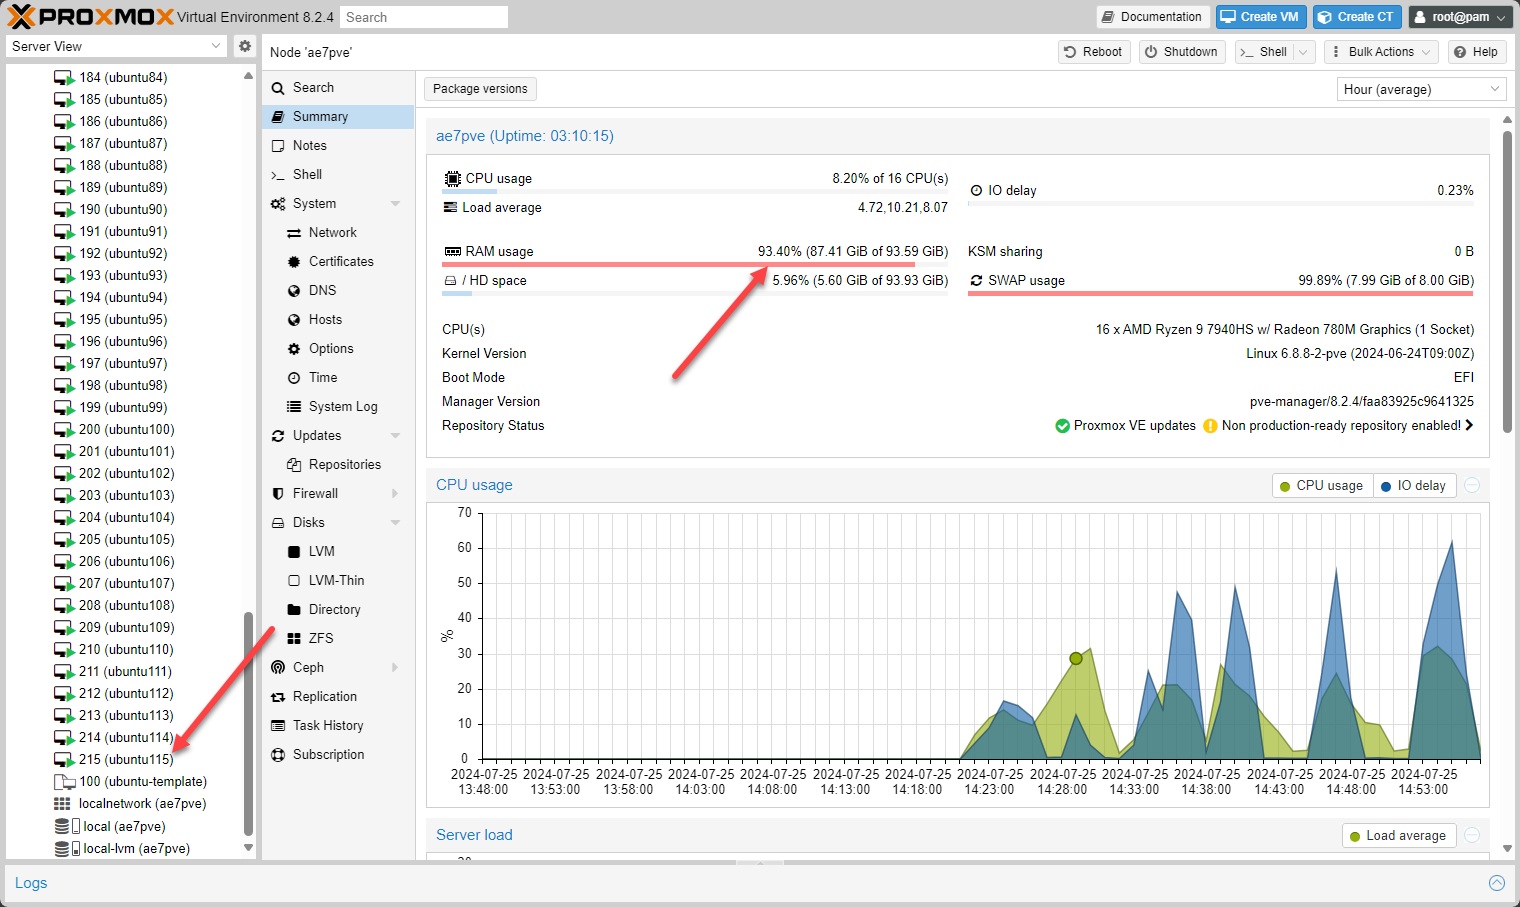1520x907 pixels.
Task: Open the Task History menu item
Action: point(327,725)
